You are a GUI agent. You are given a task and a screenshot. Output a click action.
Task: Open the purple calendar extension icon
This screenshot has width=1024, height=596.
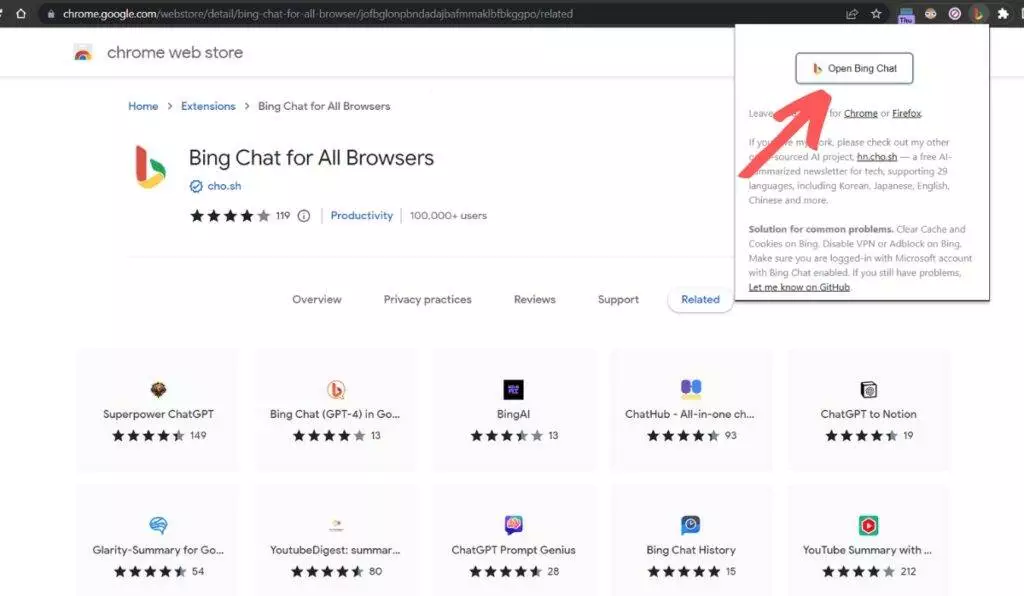[x=906, y=14]
